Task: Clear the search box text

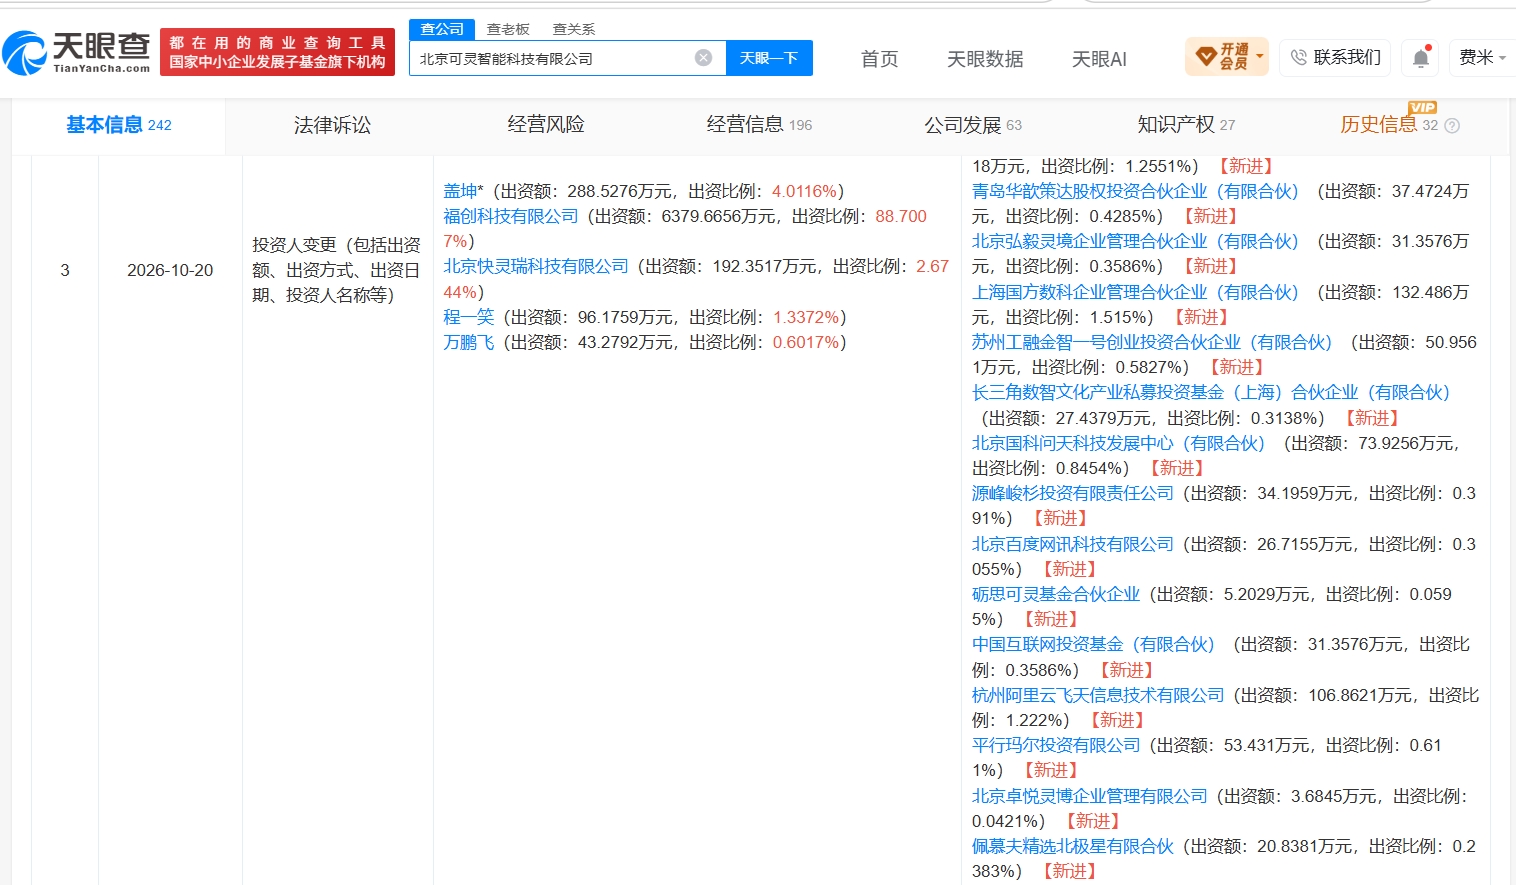Action: 703,58
